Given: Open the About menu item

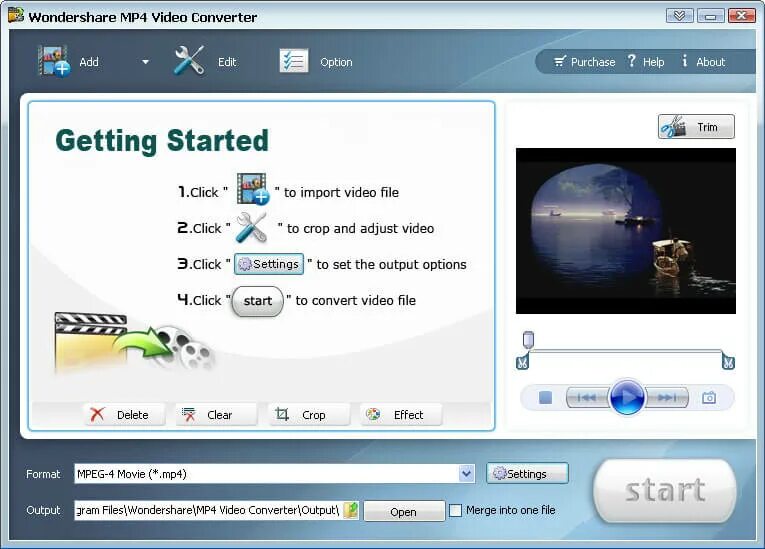Looking at the screenshot, I should [704, 61].
